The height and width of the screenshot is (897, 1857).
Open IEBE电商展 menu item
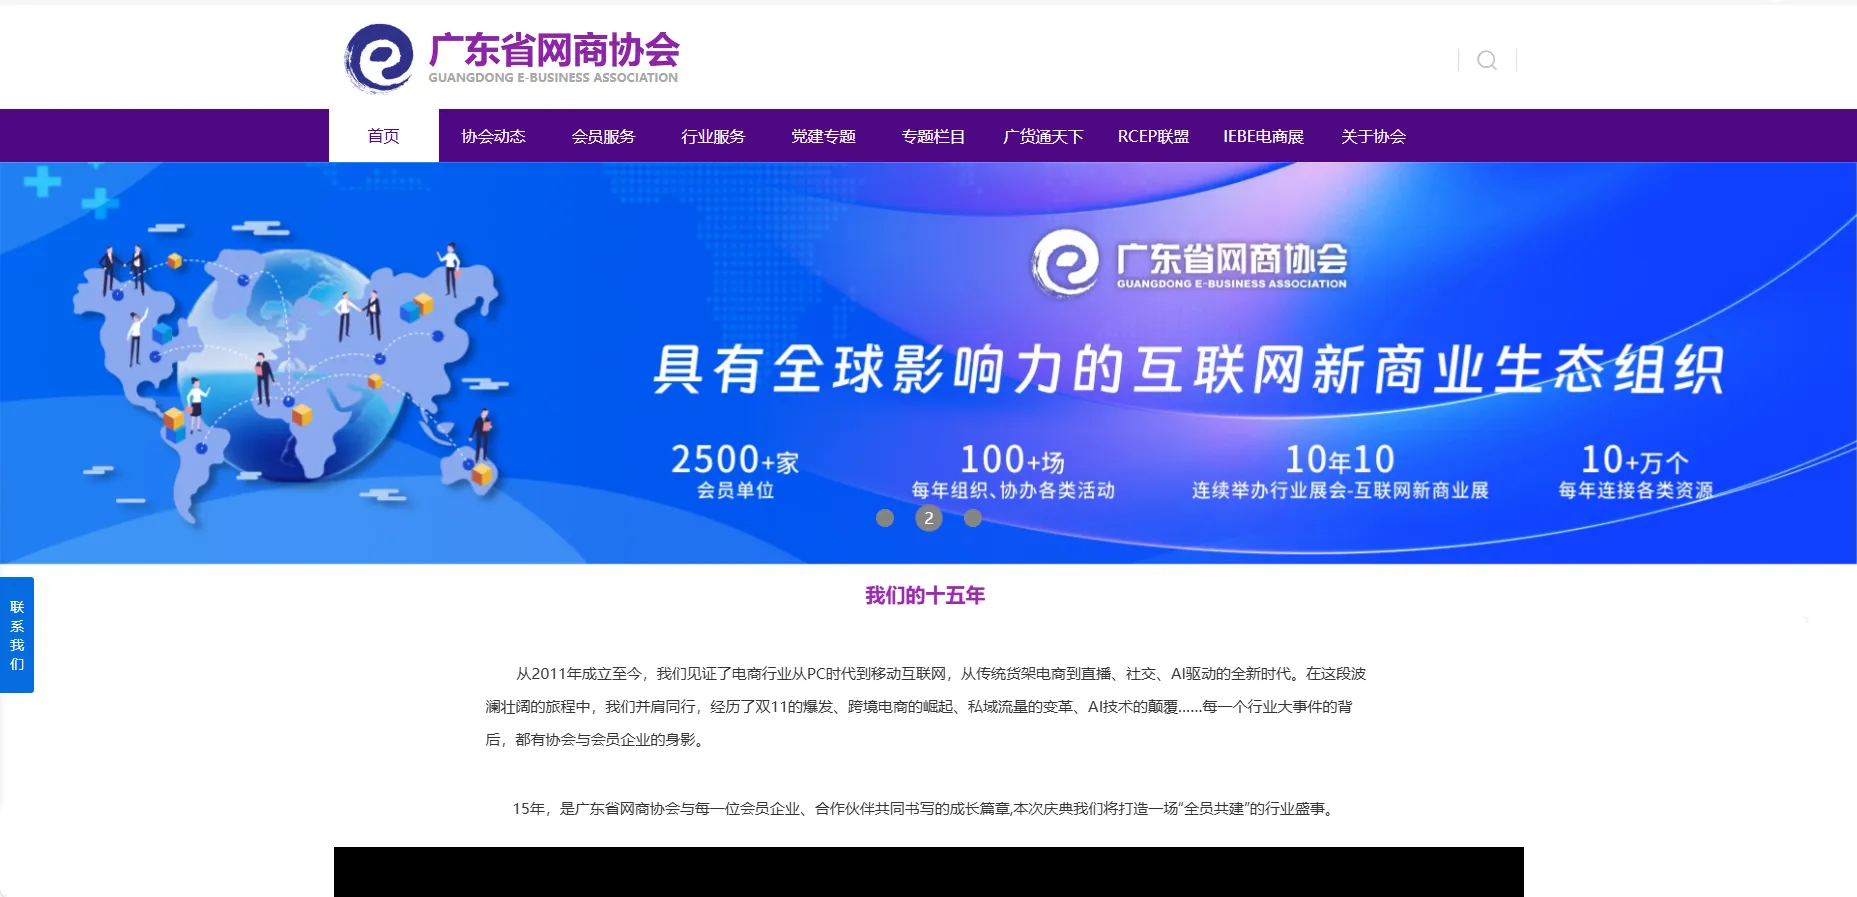(x=1263, y=136)
